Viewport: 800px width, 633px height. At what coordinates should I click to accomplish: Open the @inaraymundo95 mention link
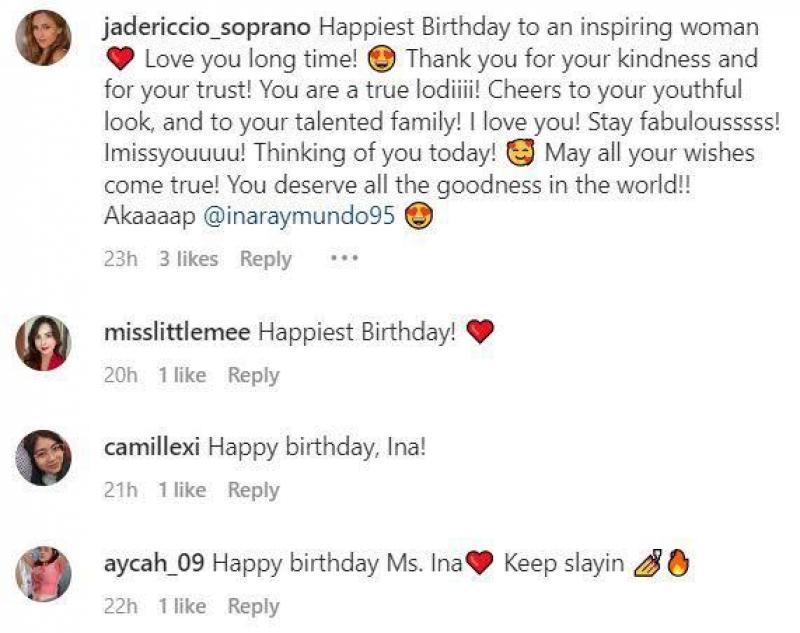tap(299, 216)
